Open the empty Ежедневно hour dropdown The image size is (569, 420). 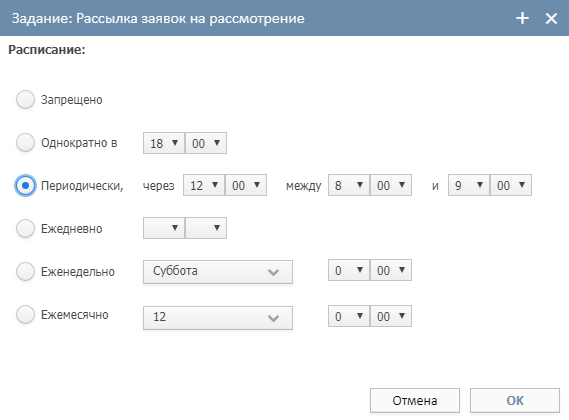[x=164, y=228]
